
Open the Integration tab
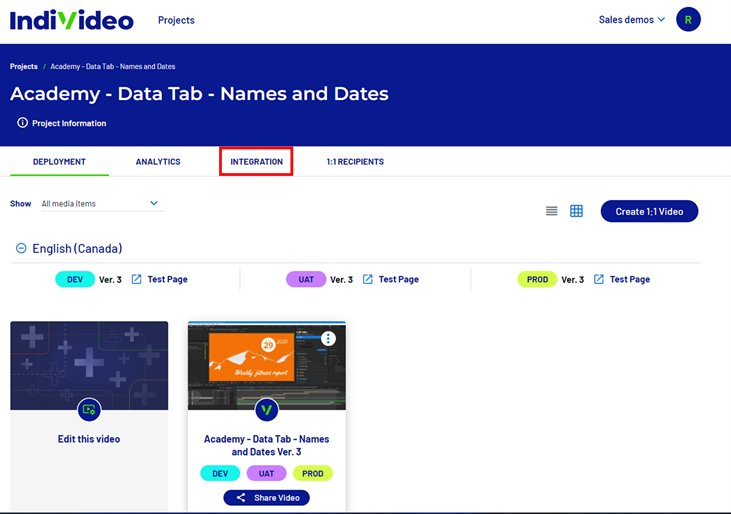256,162
